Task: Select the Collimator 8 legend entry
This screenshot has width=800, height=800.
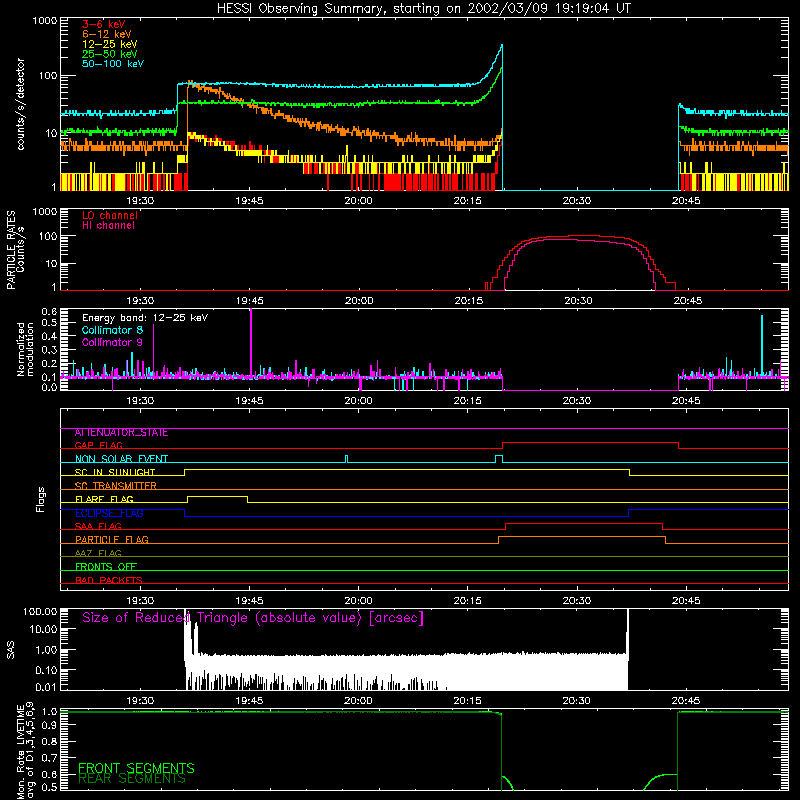Action: 112,330
